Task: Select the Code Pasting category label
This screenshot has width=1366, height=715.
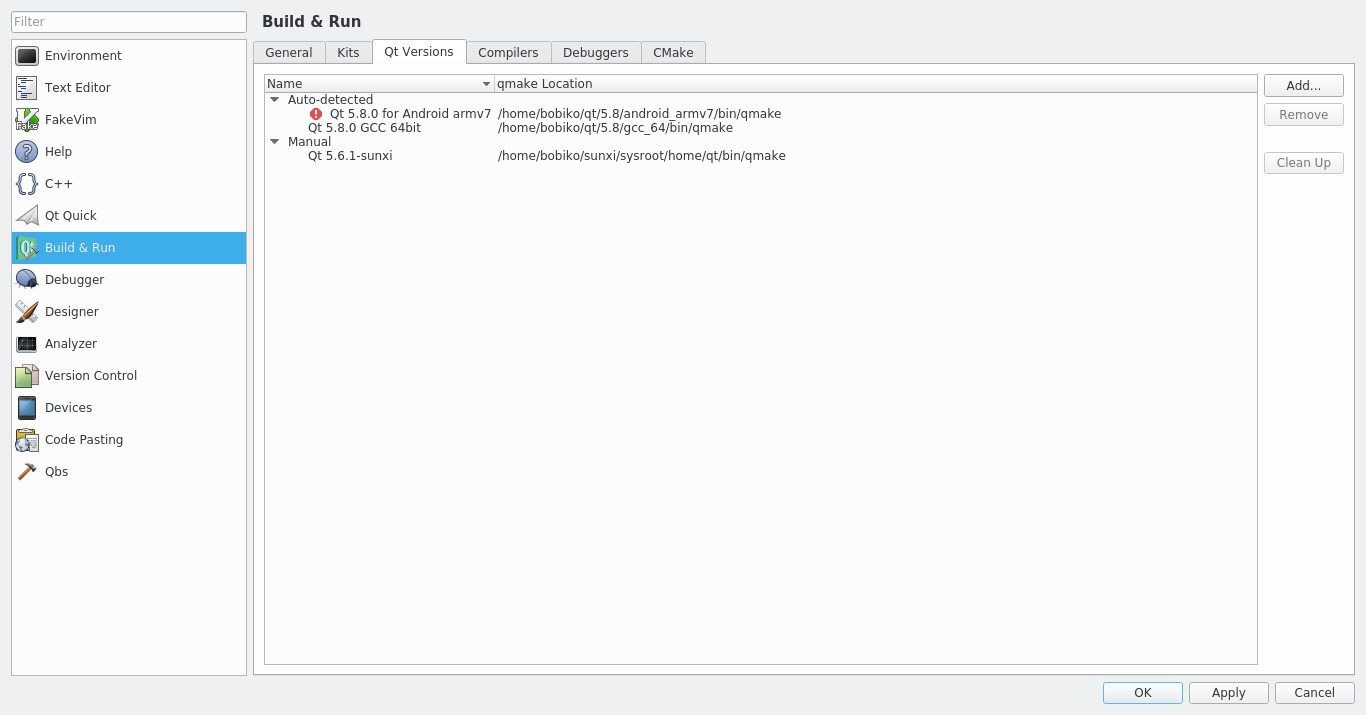Action: coord(84,440)
